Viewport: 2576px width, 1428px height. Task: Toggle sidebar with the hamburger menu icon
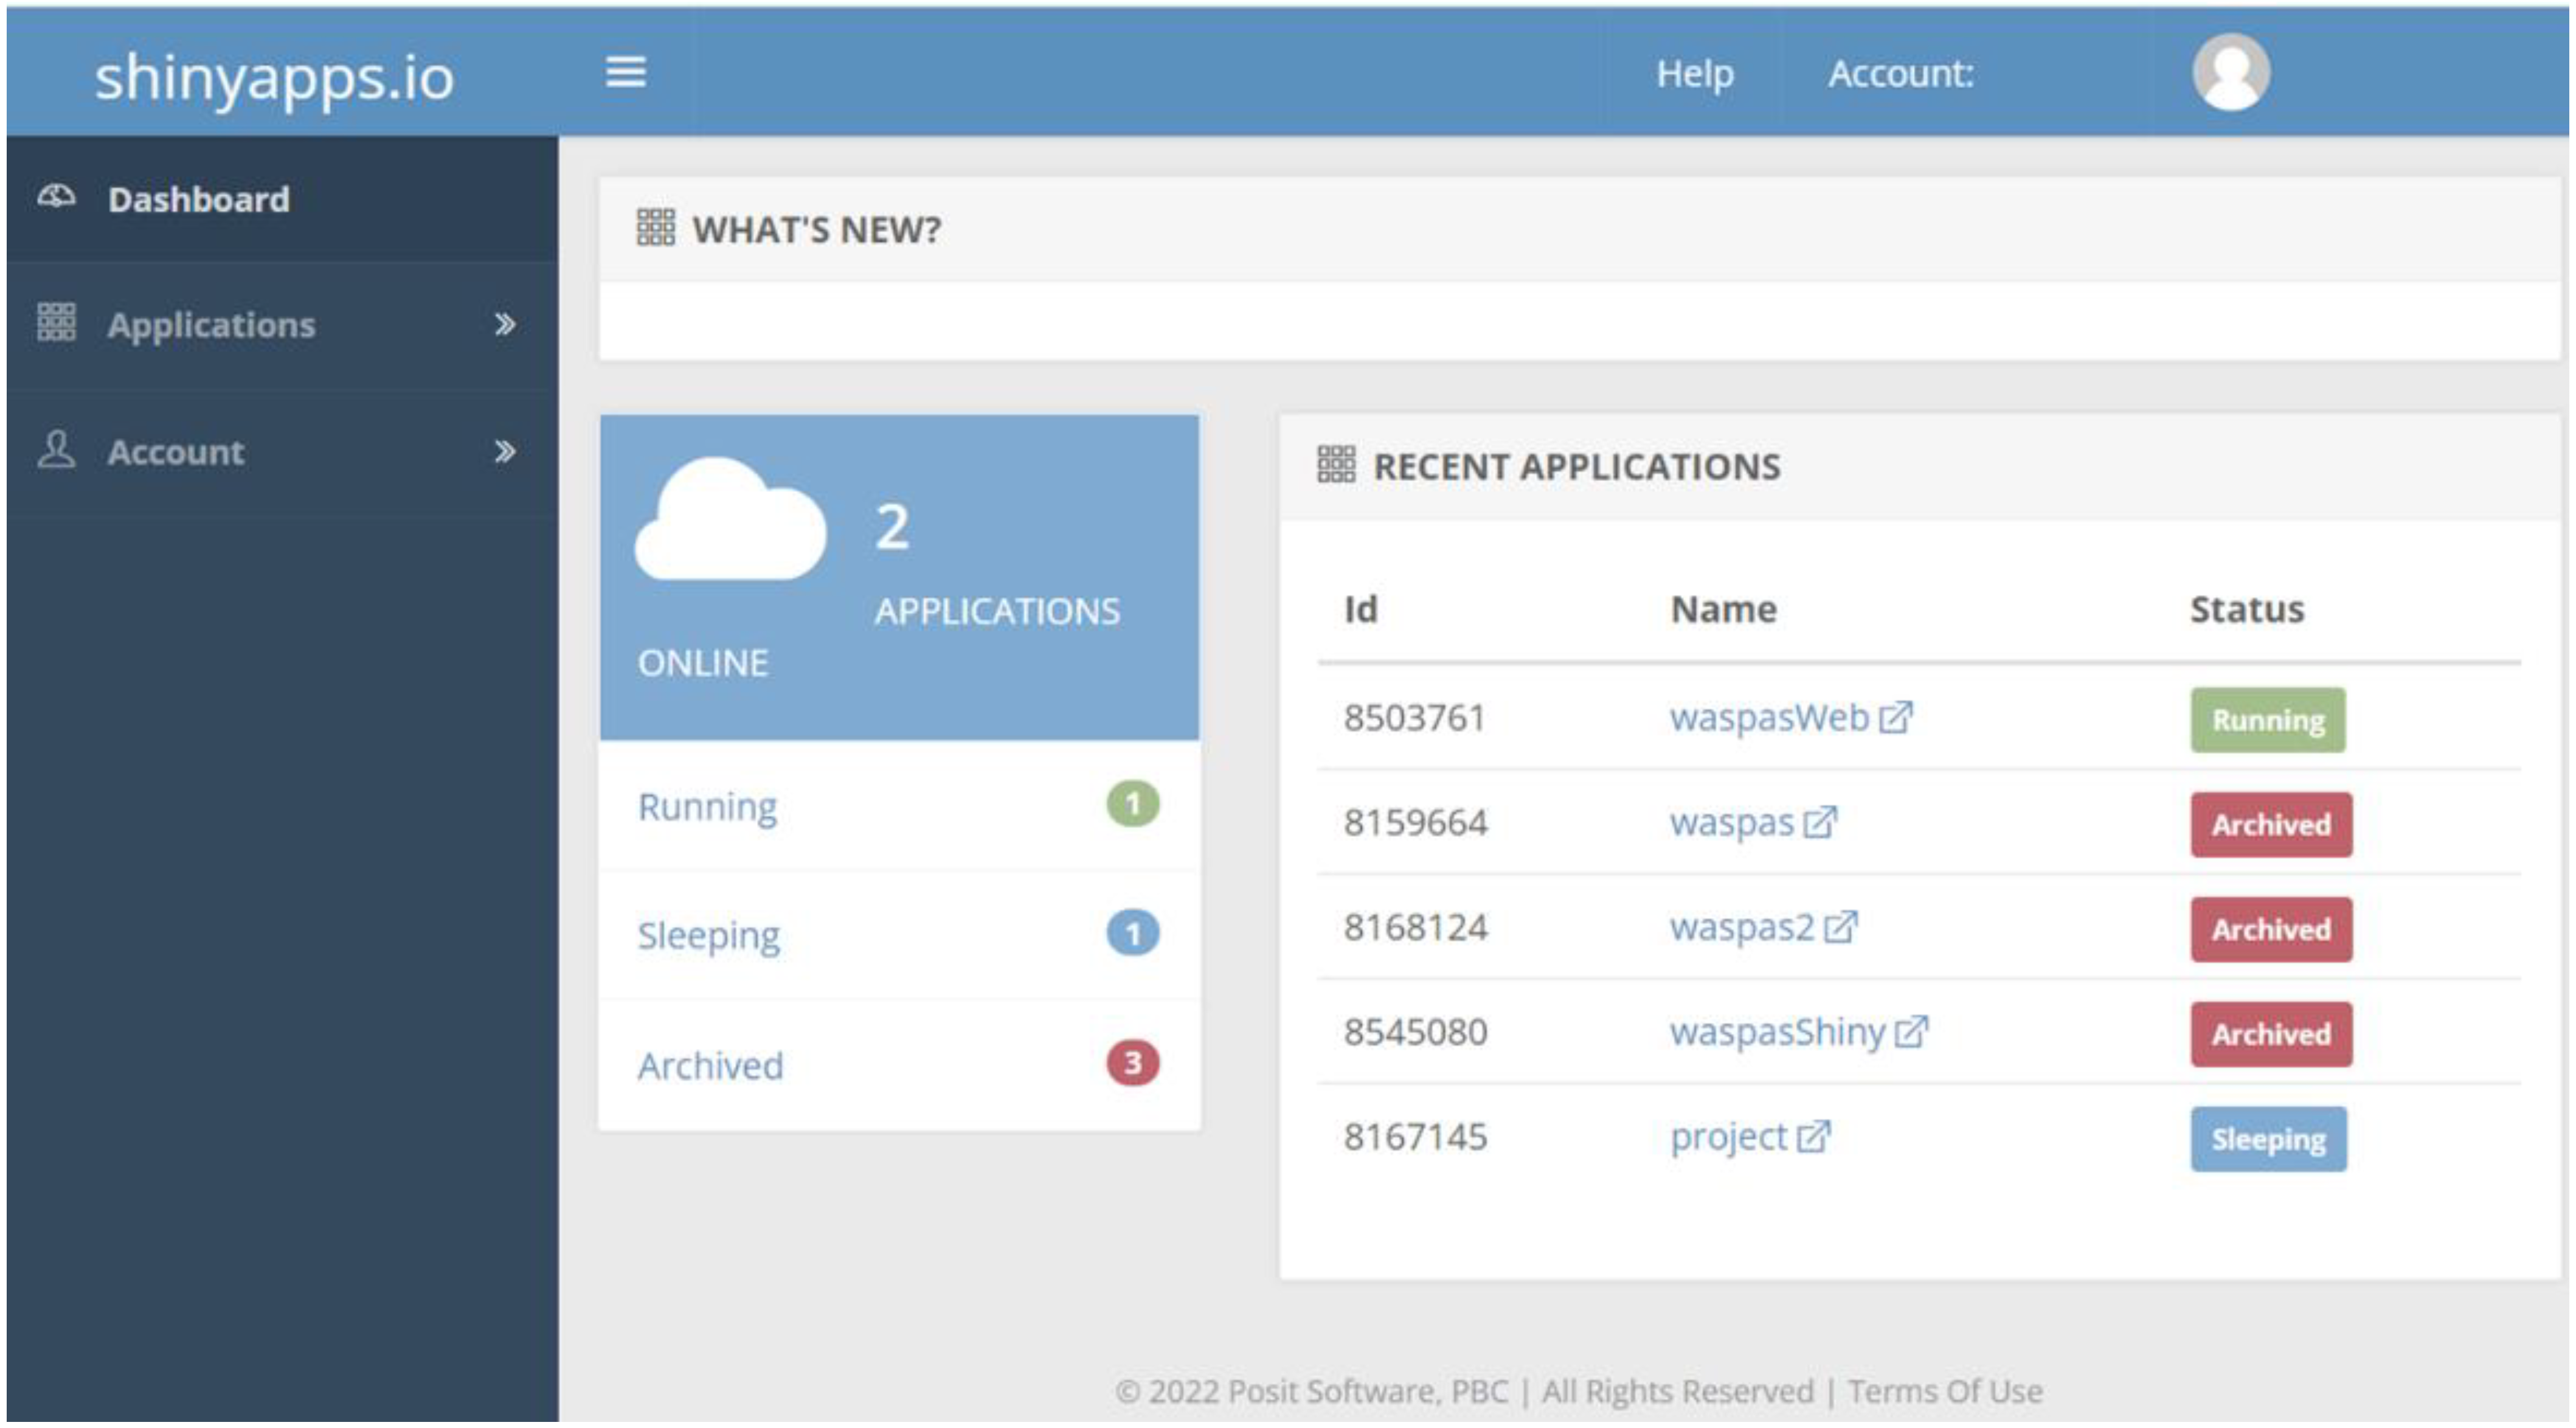625,72
